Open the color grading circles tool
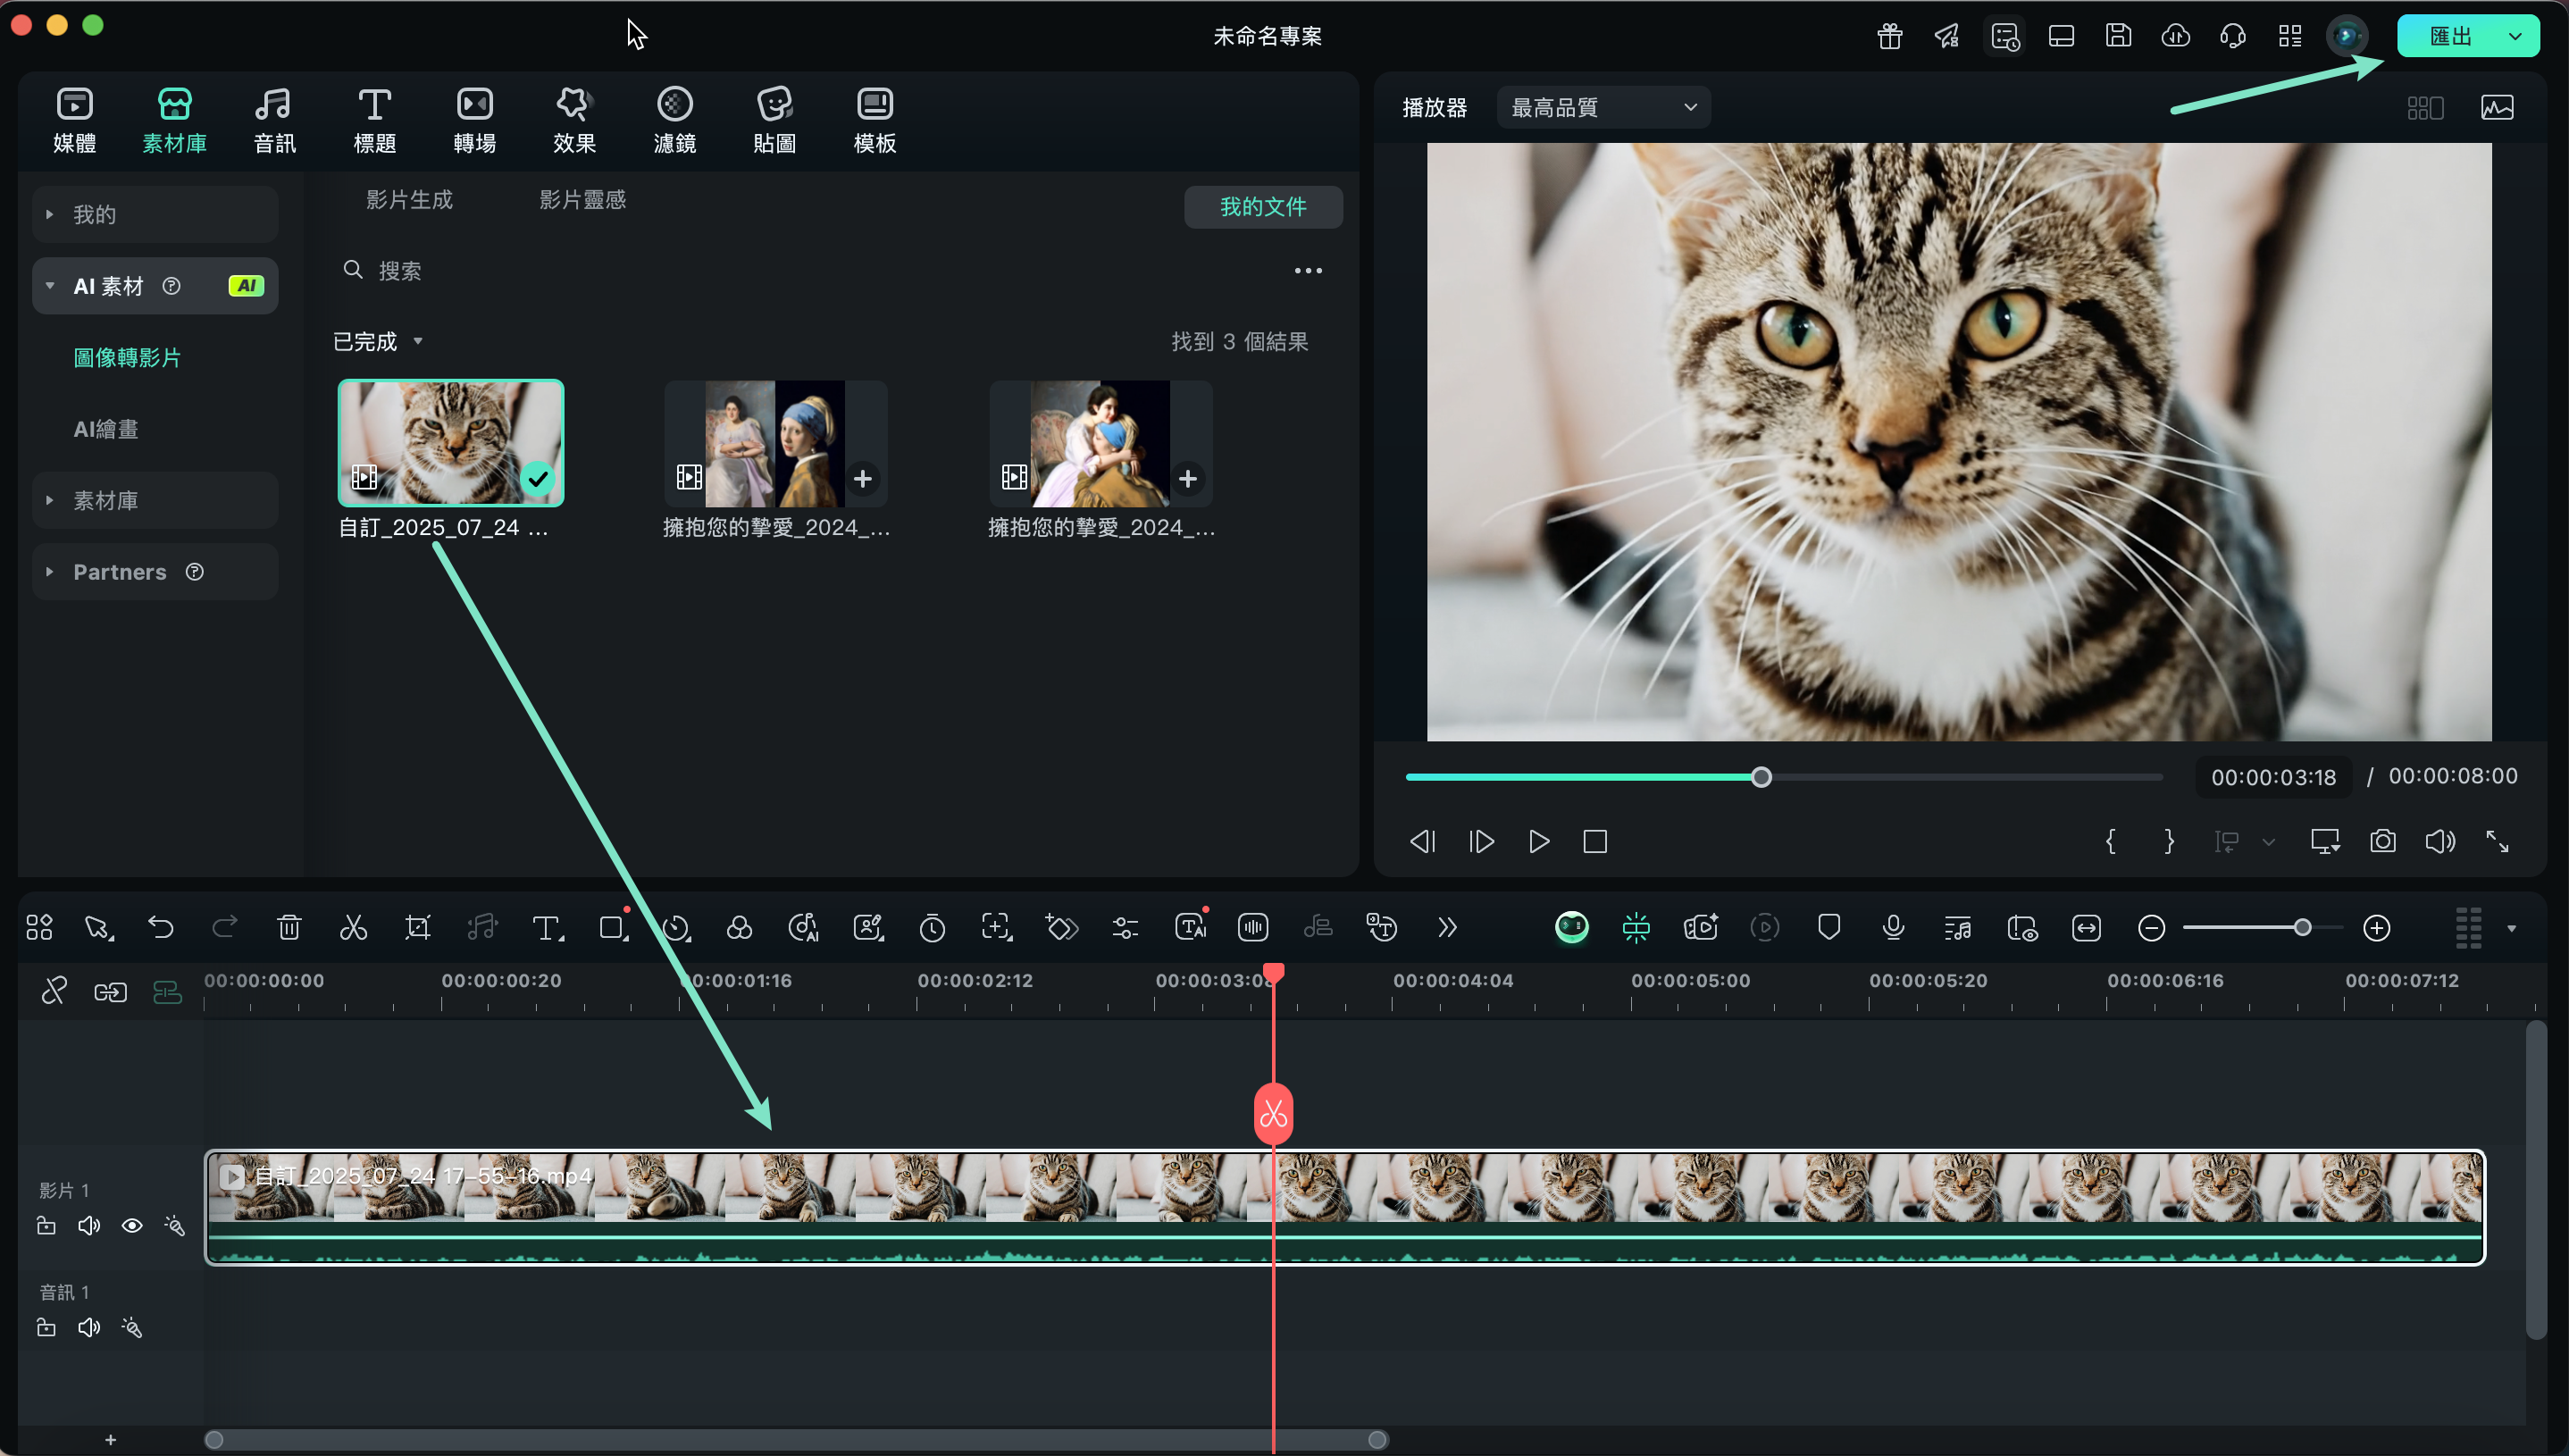Screen dimensions: 2569x1456 click(x=740, y=928)
